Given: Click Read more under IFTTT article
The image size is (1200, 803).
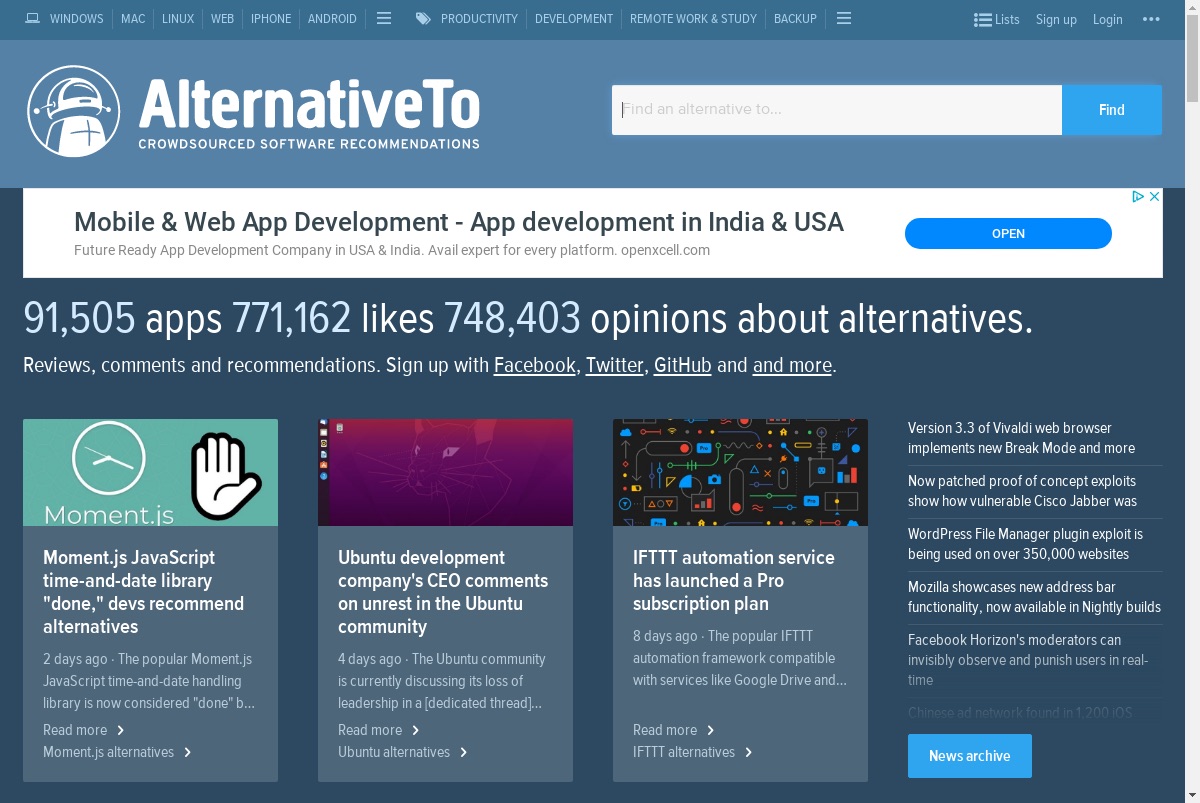Looking at the screenshot, I should click(665, 730).
